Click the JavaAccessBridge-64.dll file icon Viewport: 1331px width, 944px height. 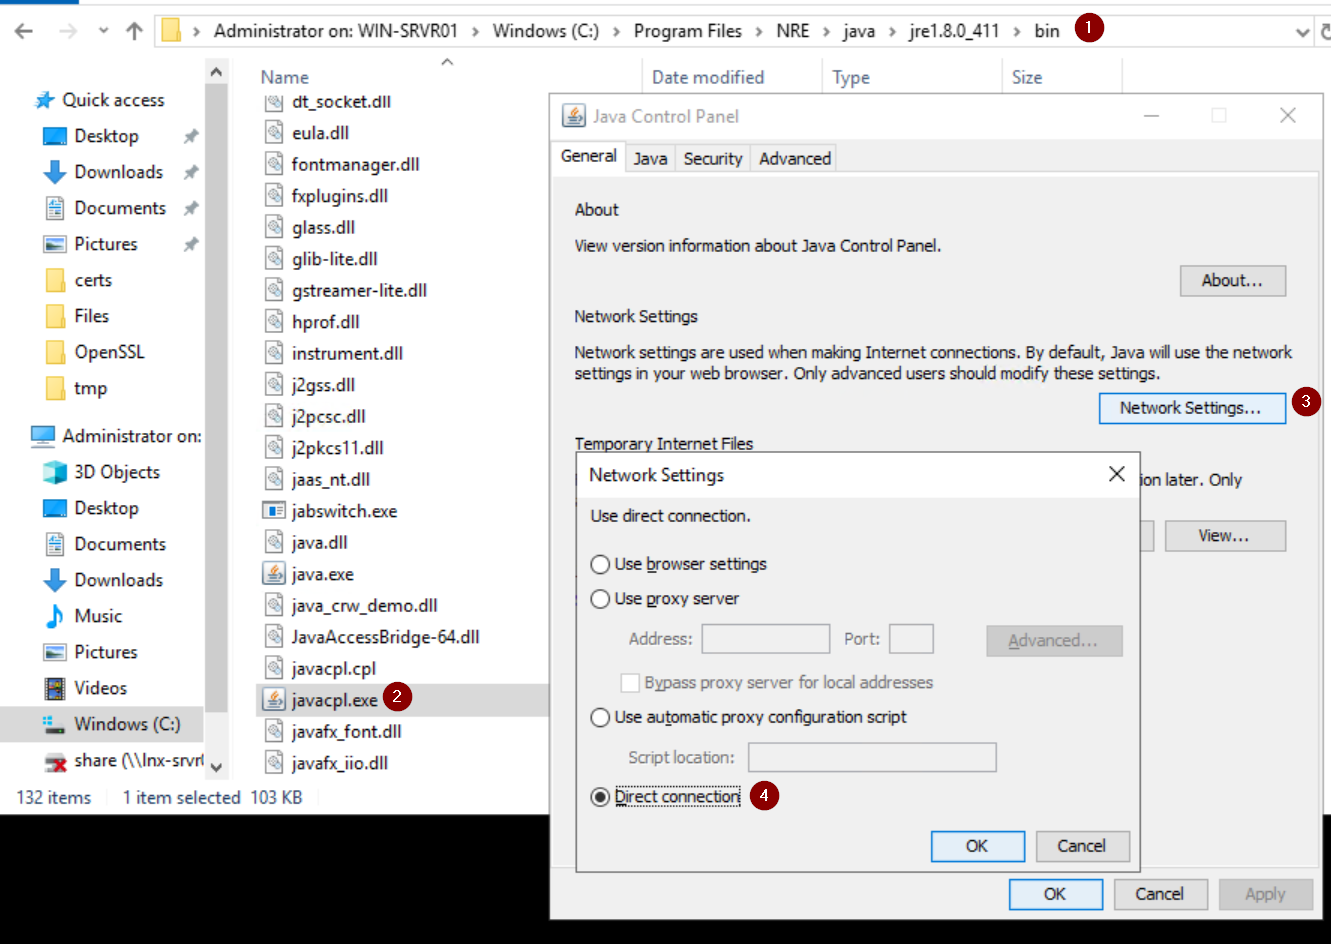pos(274,637)
